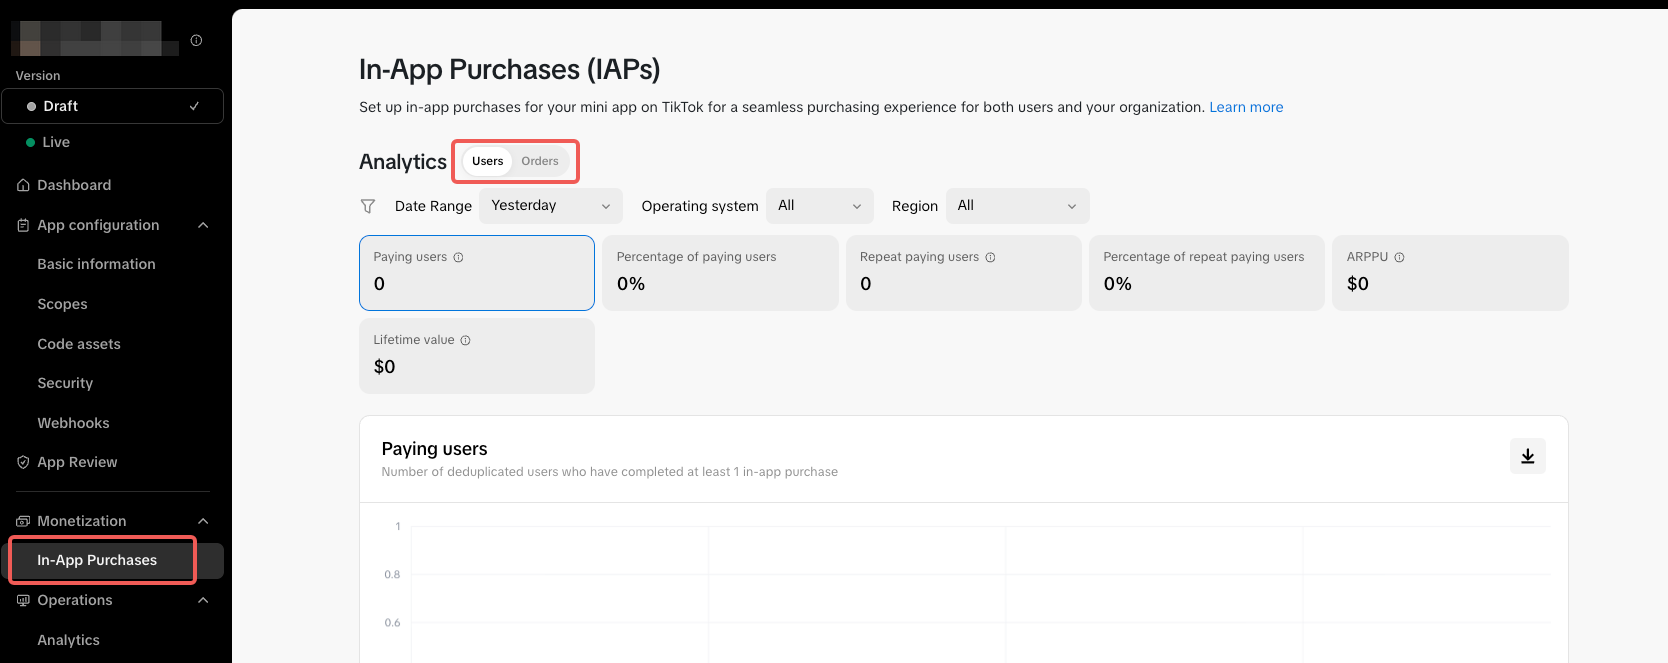Viewport: 1668px width, 663px height.
Task: Collapse the App configuration section
Action: pos(203,225)
